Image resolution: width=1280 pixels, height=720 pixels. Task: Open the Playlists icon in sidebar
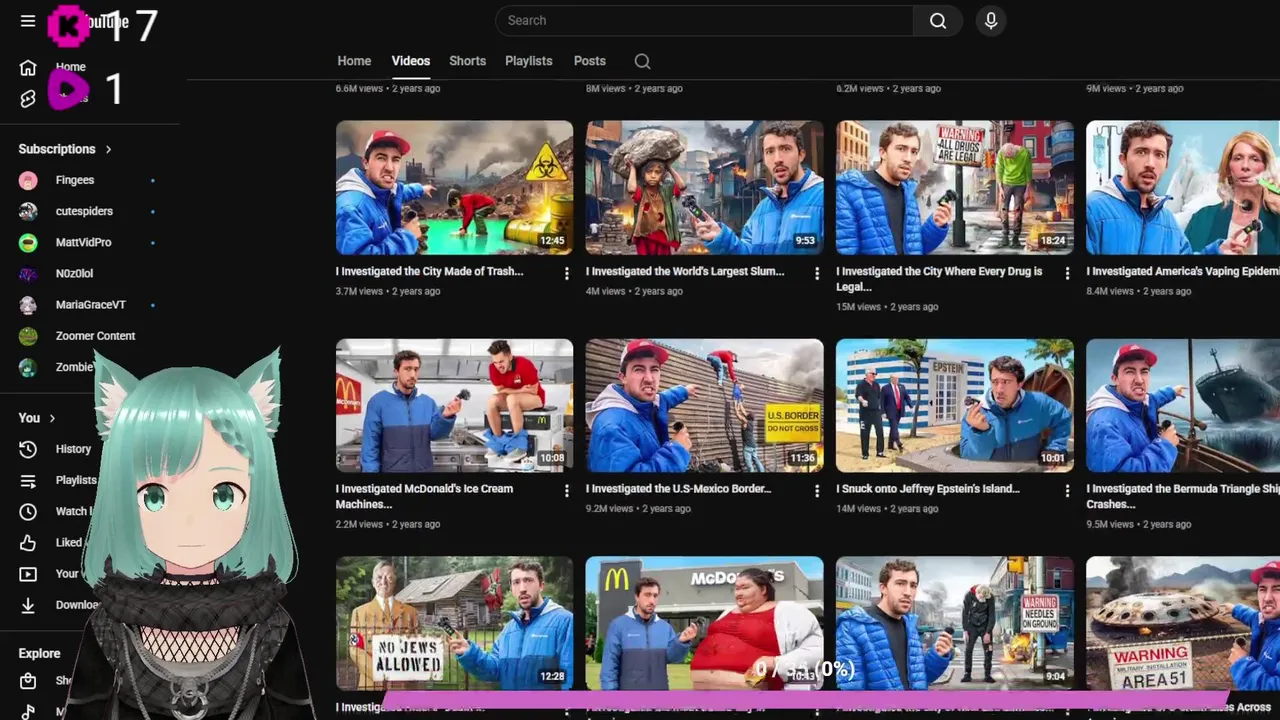(x=28, y=480)
